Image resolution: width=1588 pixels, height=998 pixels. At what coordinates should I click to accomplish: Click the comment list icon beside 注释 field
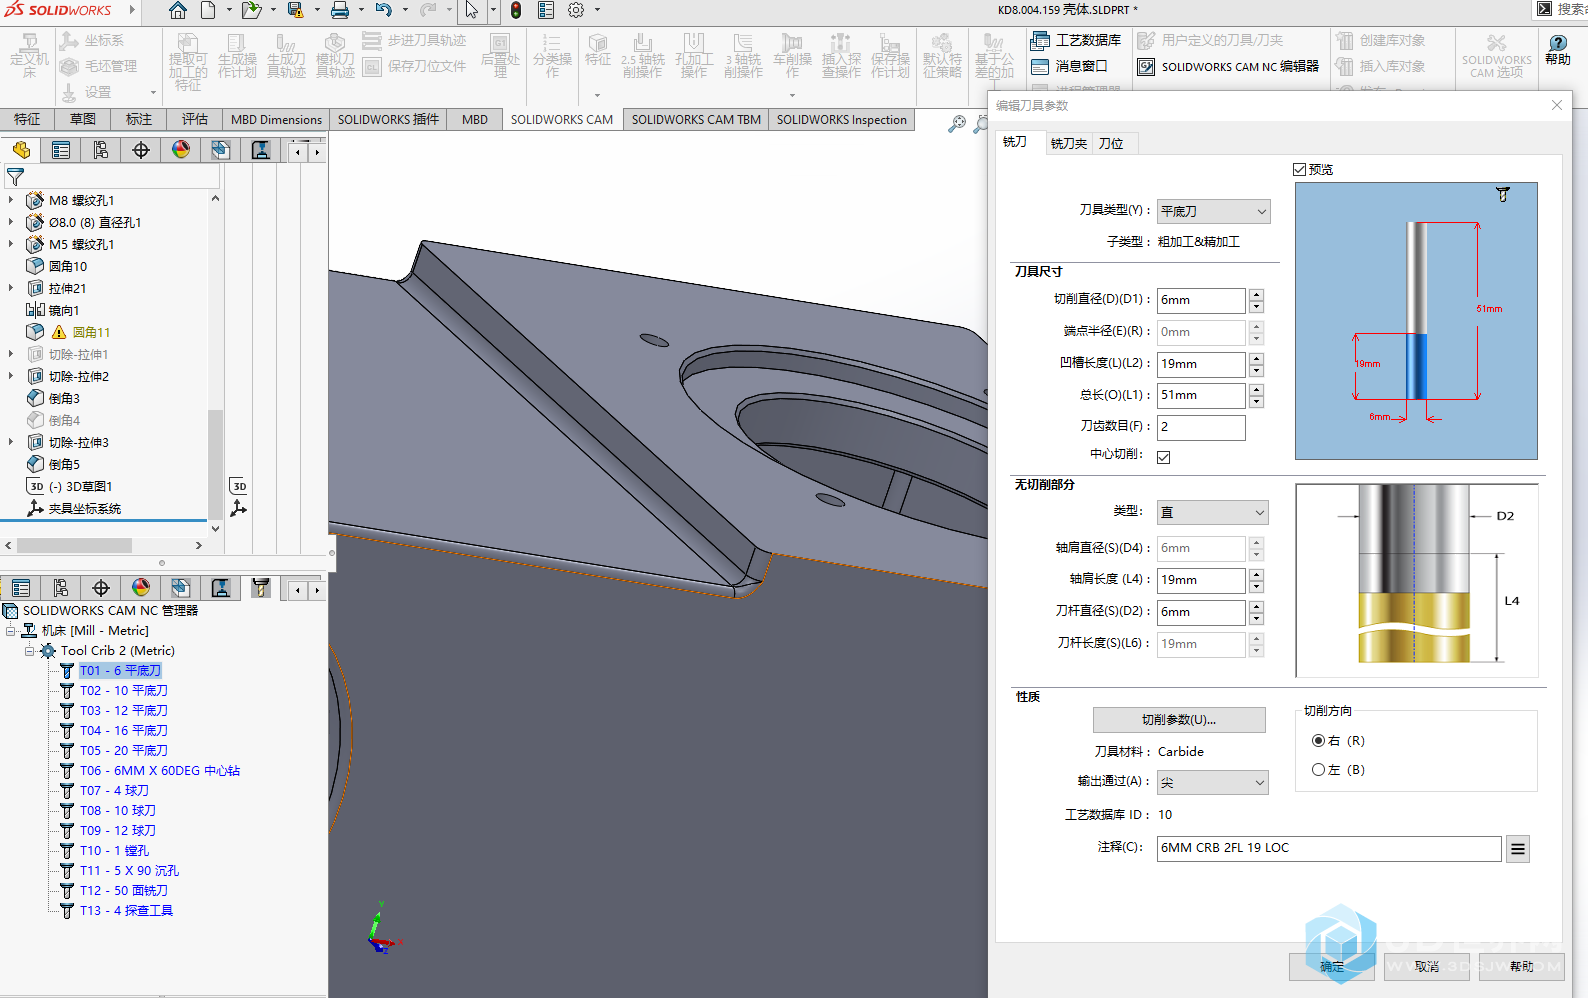[1517, 849]
